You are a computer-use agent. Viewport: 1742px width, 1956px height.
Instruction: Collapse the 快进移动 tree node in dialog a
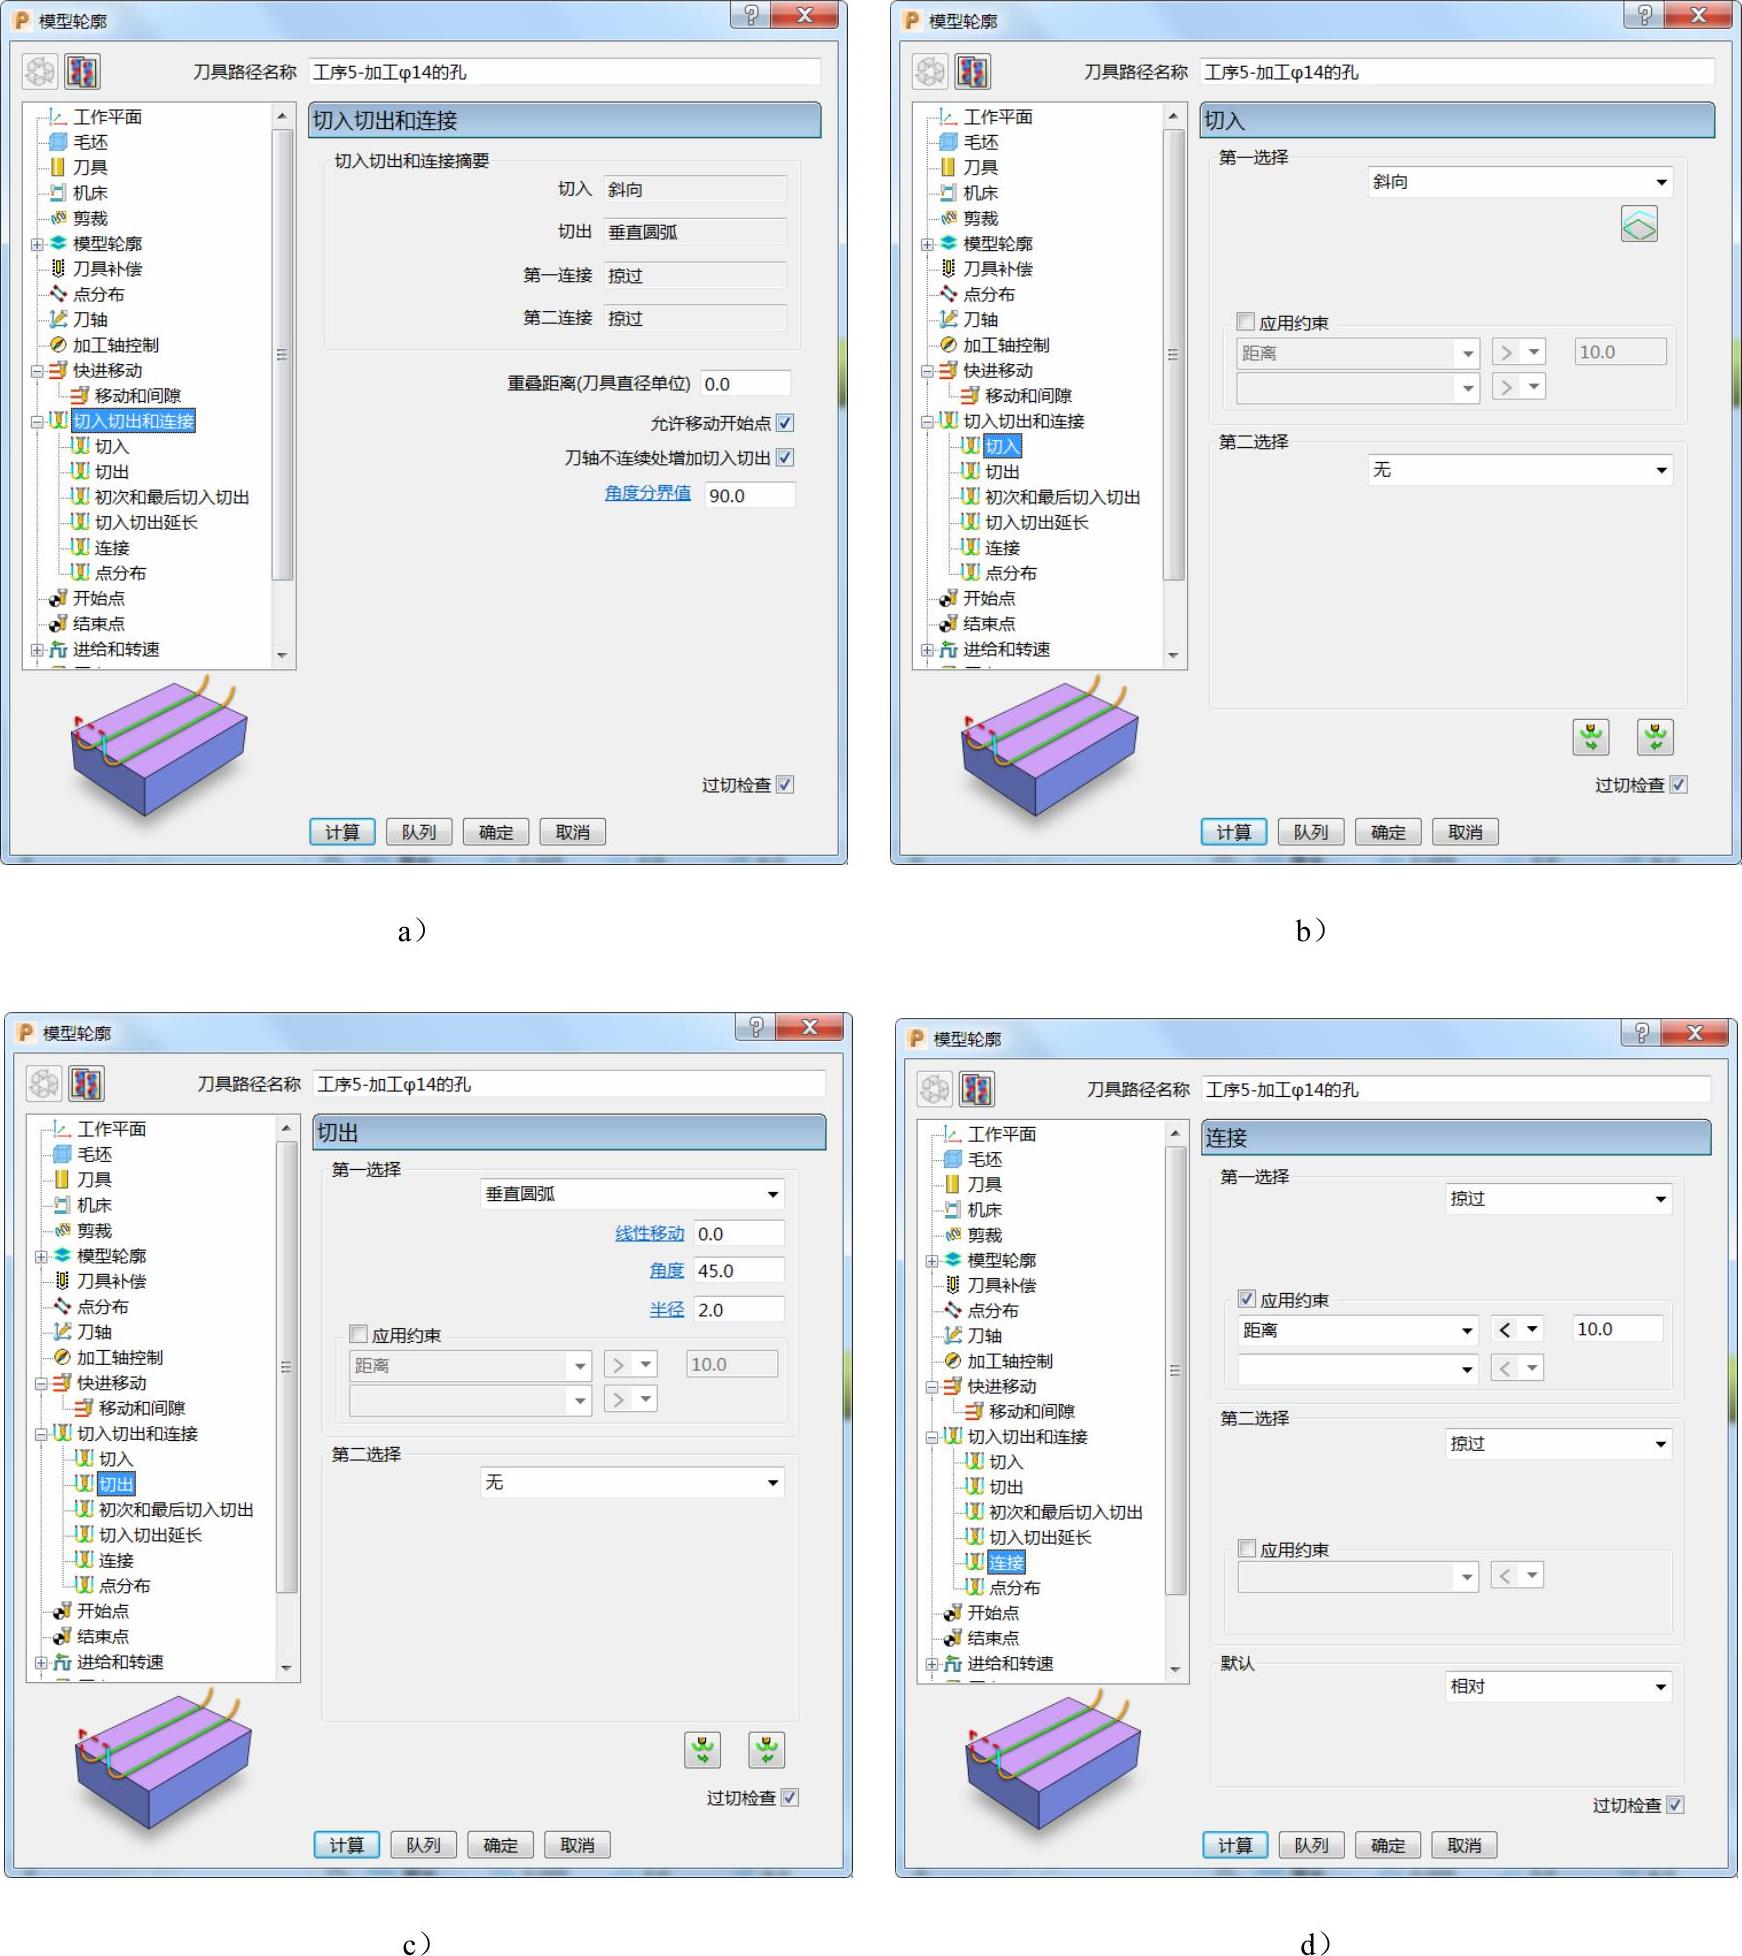37,371
